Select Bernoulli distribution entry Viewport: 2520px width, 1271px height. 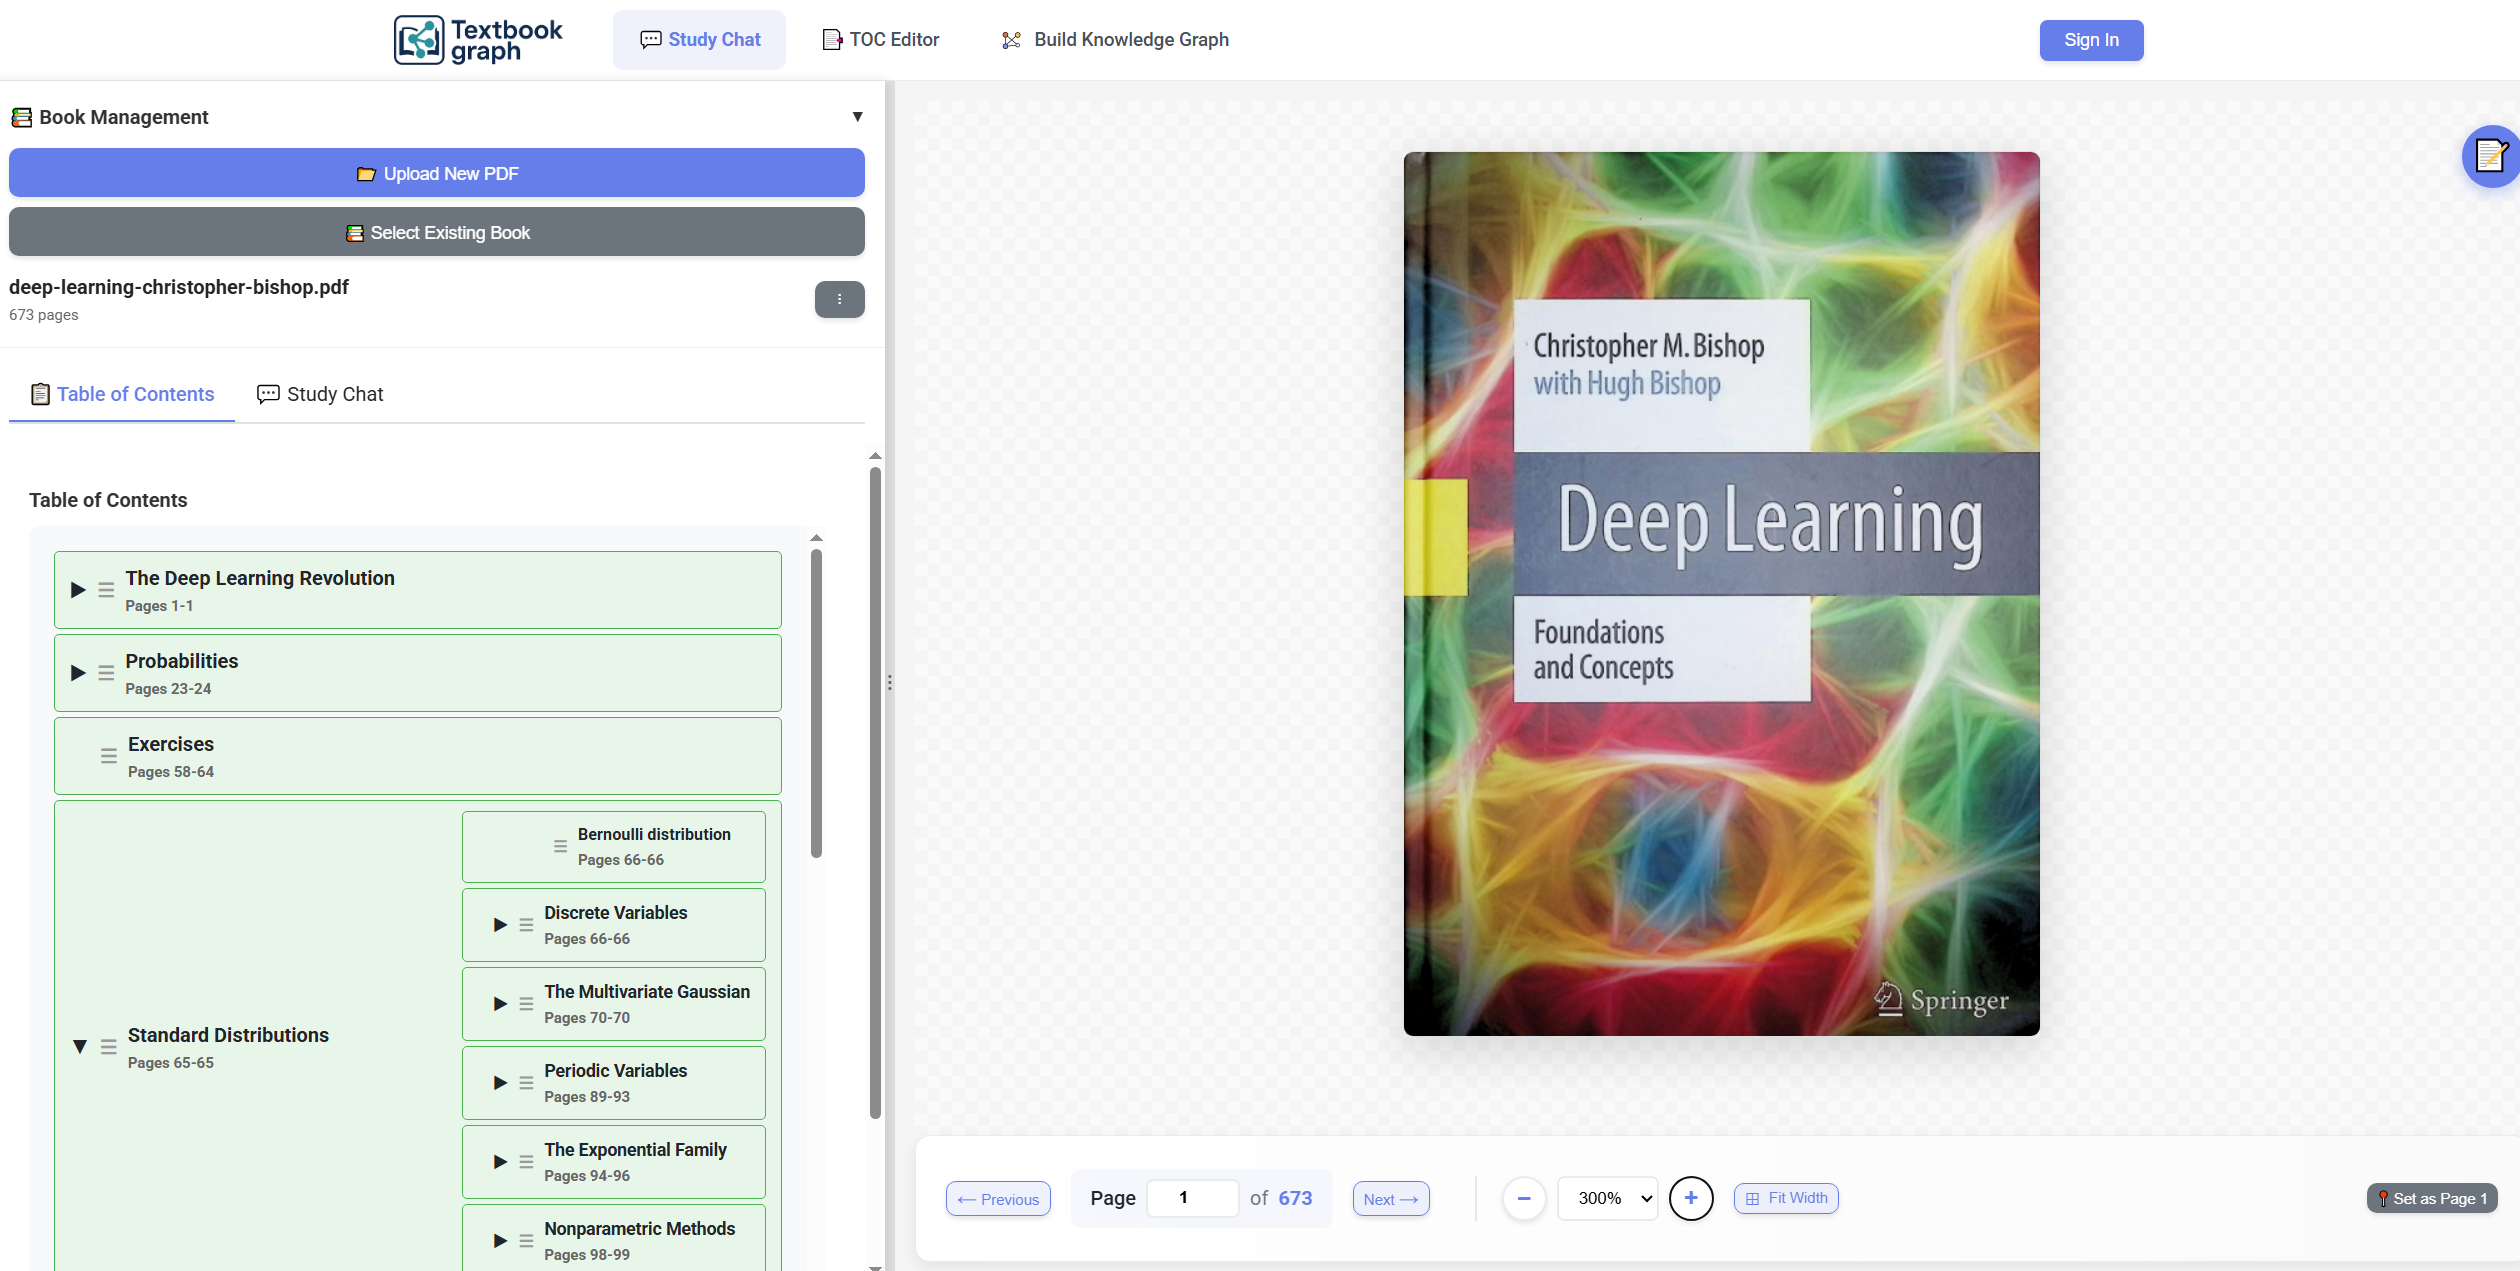(614, 846)
